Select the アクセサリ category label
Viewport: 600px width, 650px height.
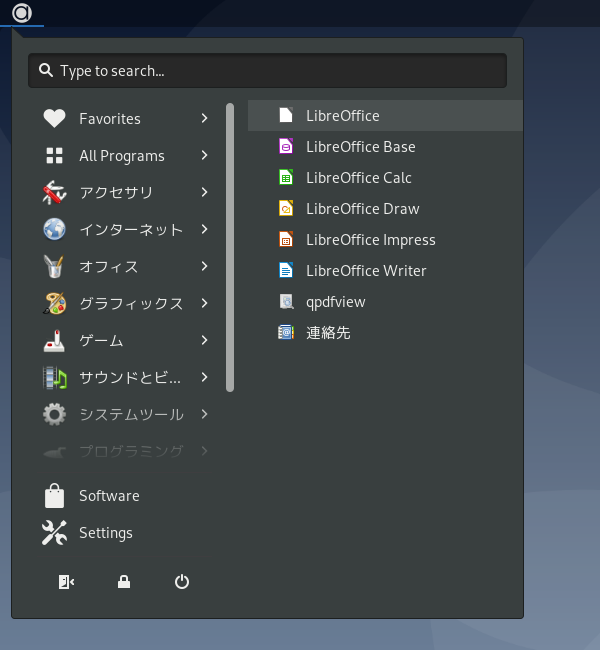(x=117, y=192)
